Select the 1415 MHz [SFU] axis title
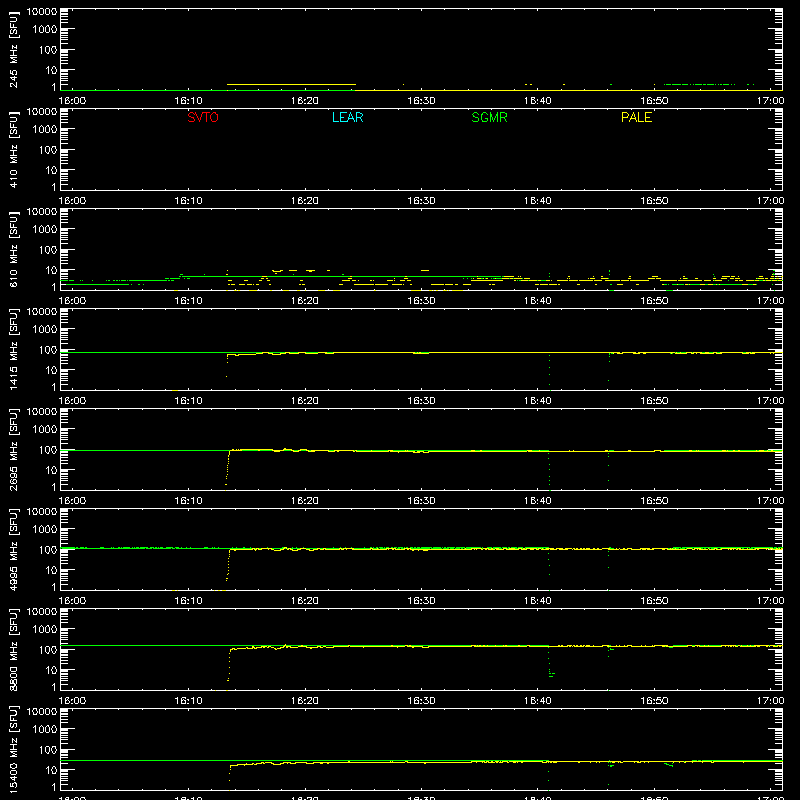This screenshot has height=800, width=800. click(x=14, y=350)
